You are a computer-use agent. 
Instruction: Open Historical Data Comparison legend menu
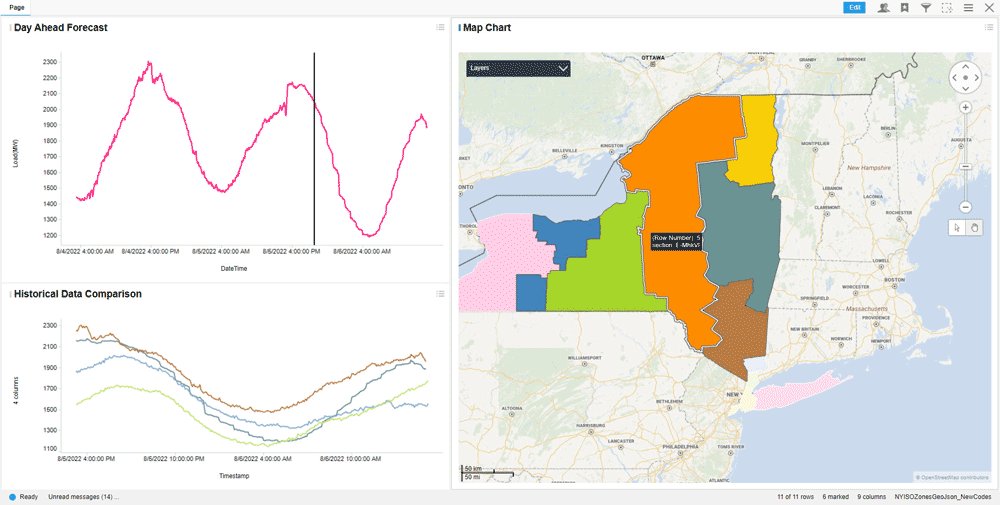point(440,294)
